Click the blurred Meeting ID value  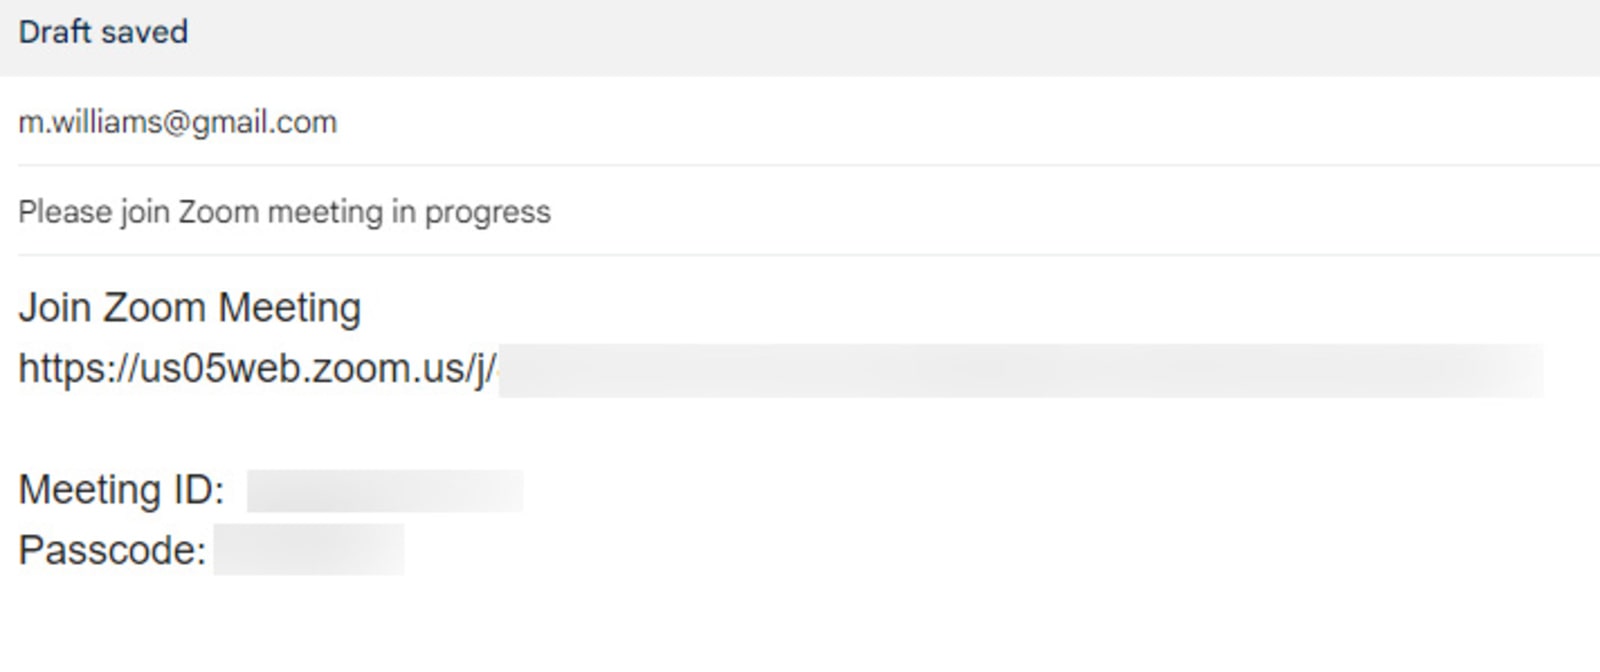[384, 491]
